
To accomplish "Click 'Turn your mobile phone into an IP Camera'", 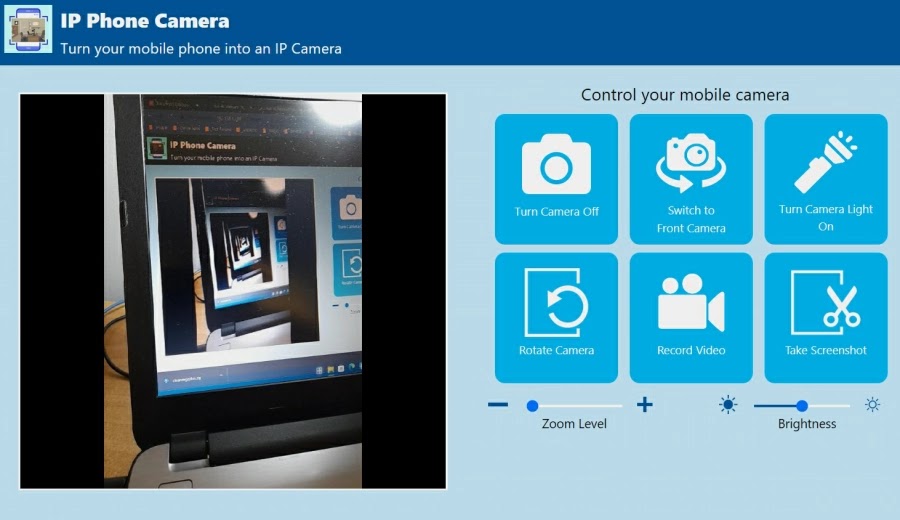I will tap(201, 49).
